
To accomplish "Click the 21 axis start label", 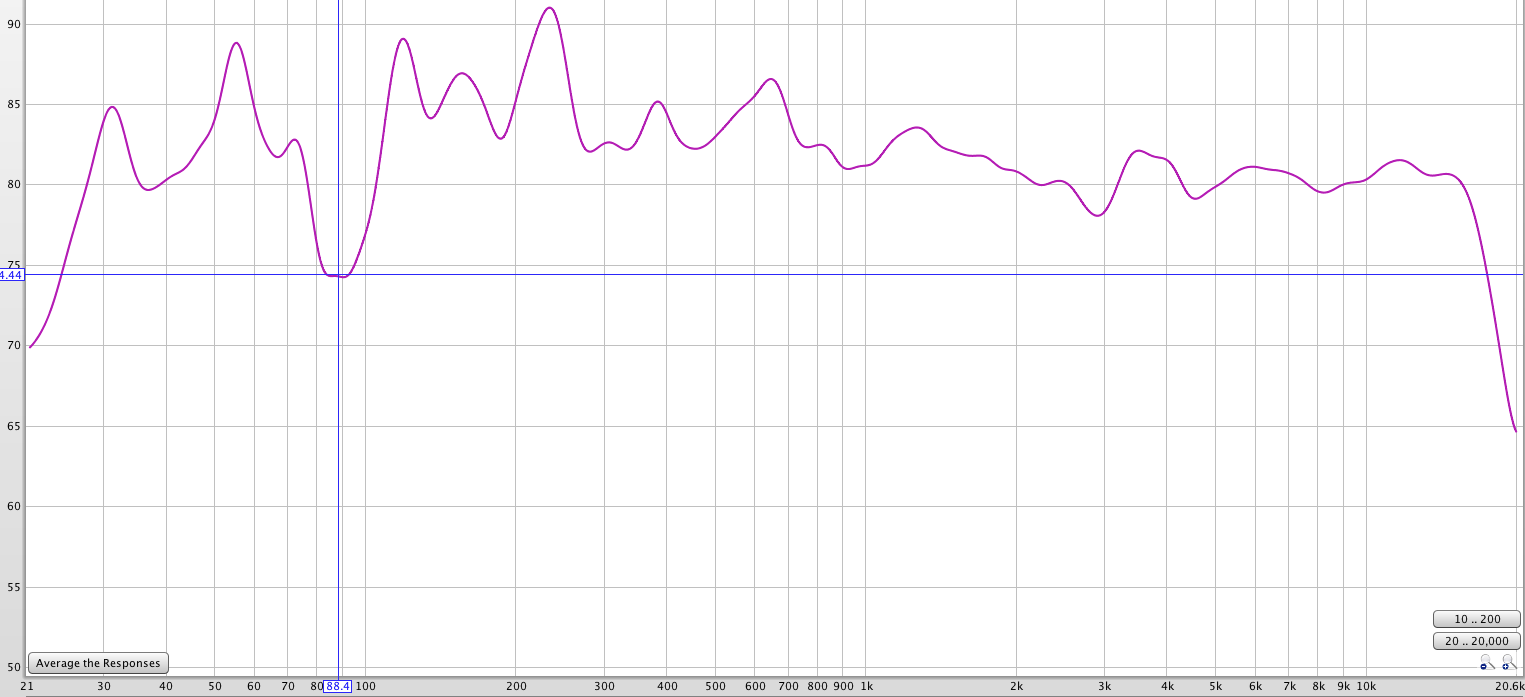I will point(27,686).
